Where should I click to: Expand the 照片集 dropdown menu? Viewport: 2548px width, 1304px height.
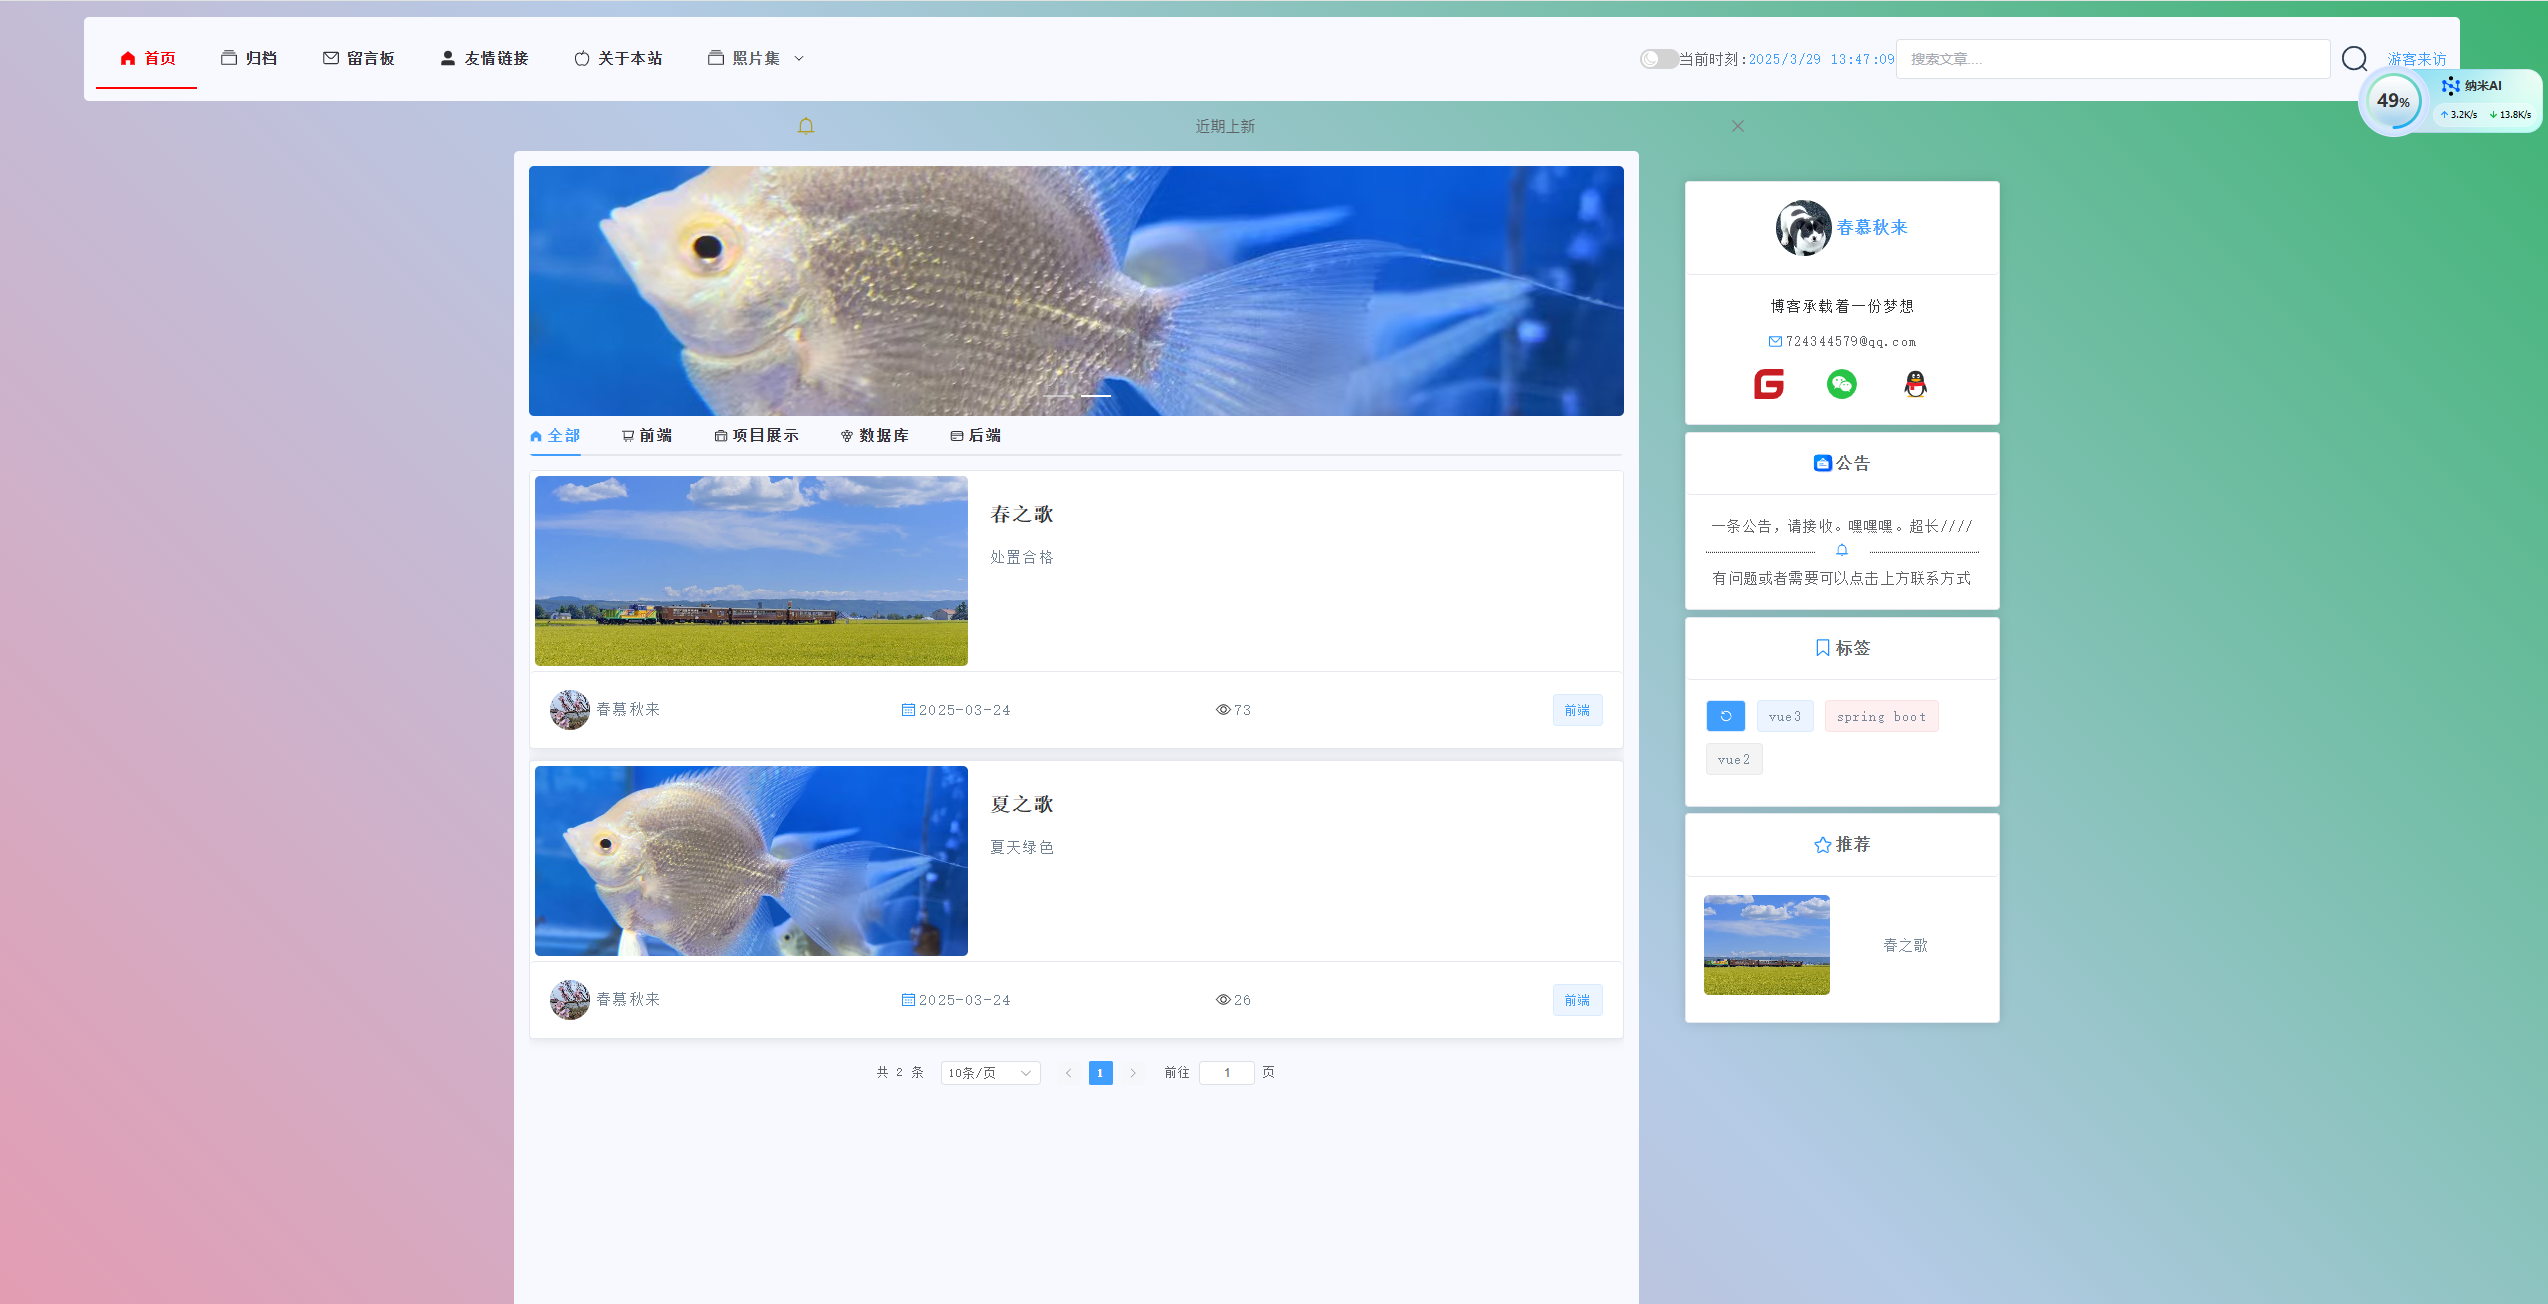point(756,59)
